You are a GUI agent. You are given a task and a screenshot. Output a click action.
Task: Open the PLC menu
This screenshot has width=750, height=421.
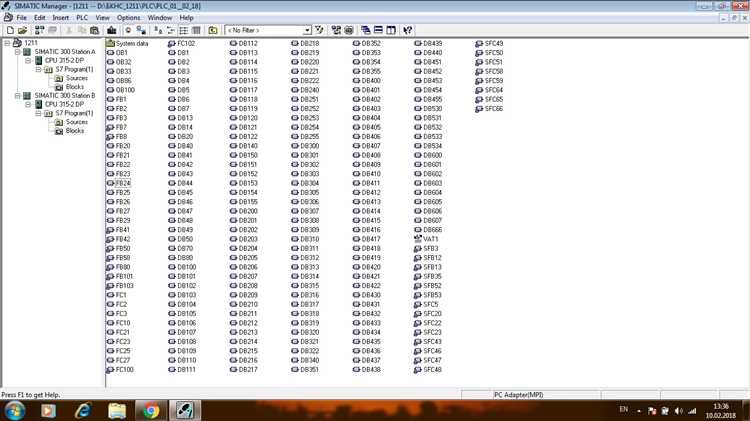(x=82, y=18)
